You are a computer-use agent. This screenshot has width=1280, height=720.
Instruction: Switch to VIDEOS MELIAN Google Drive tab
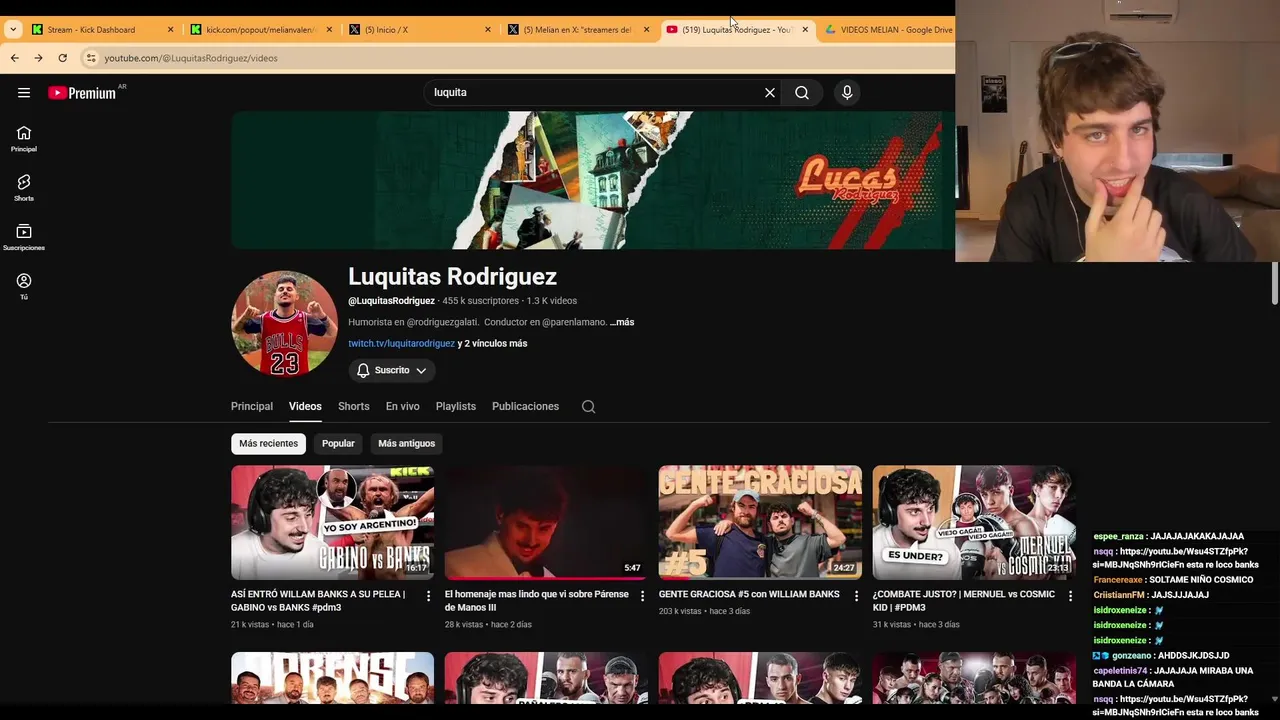(888, 30)
